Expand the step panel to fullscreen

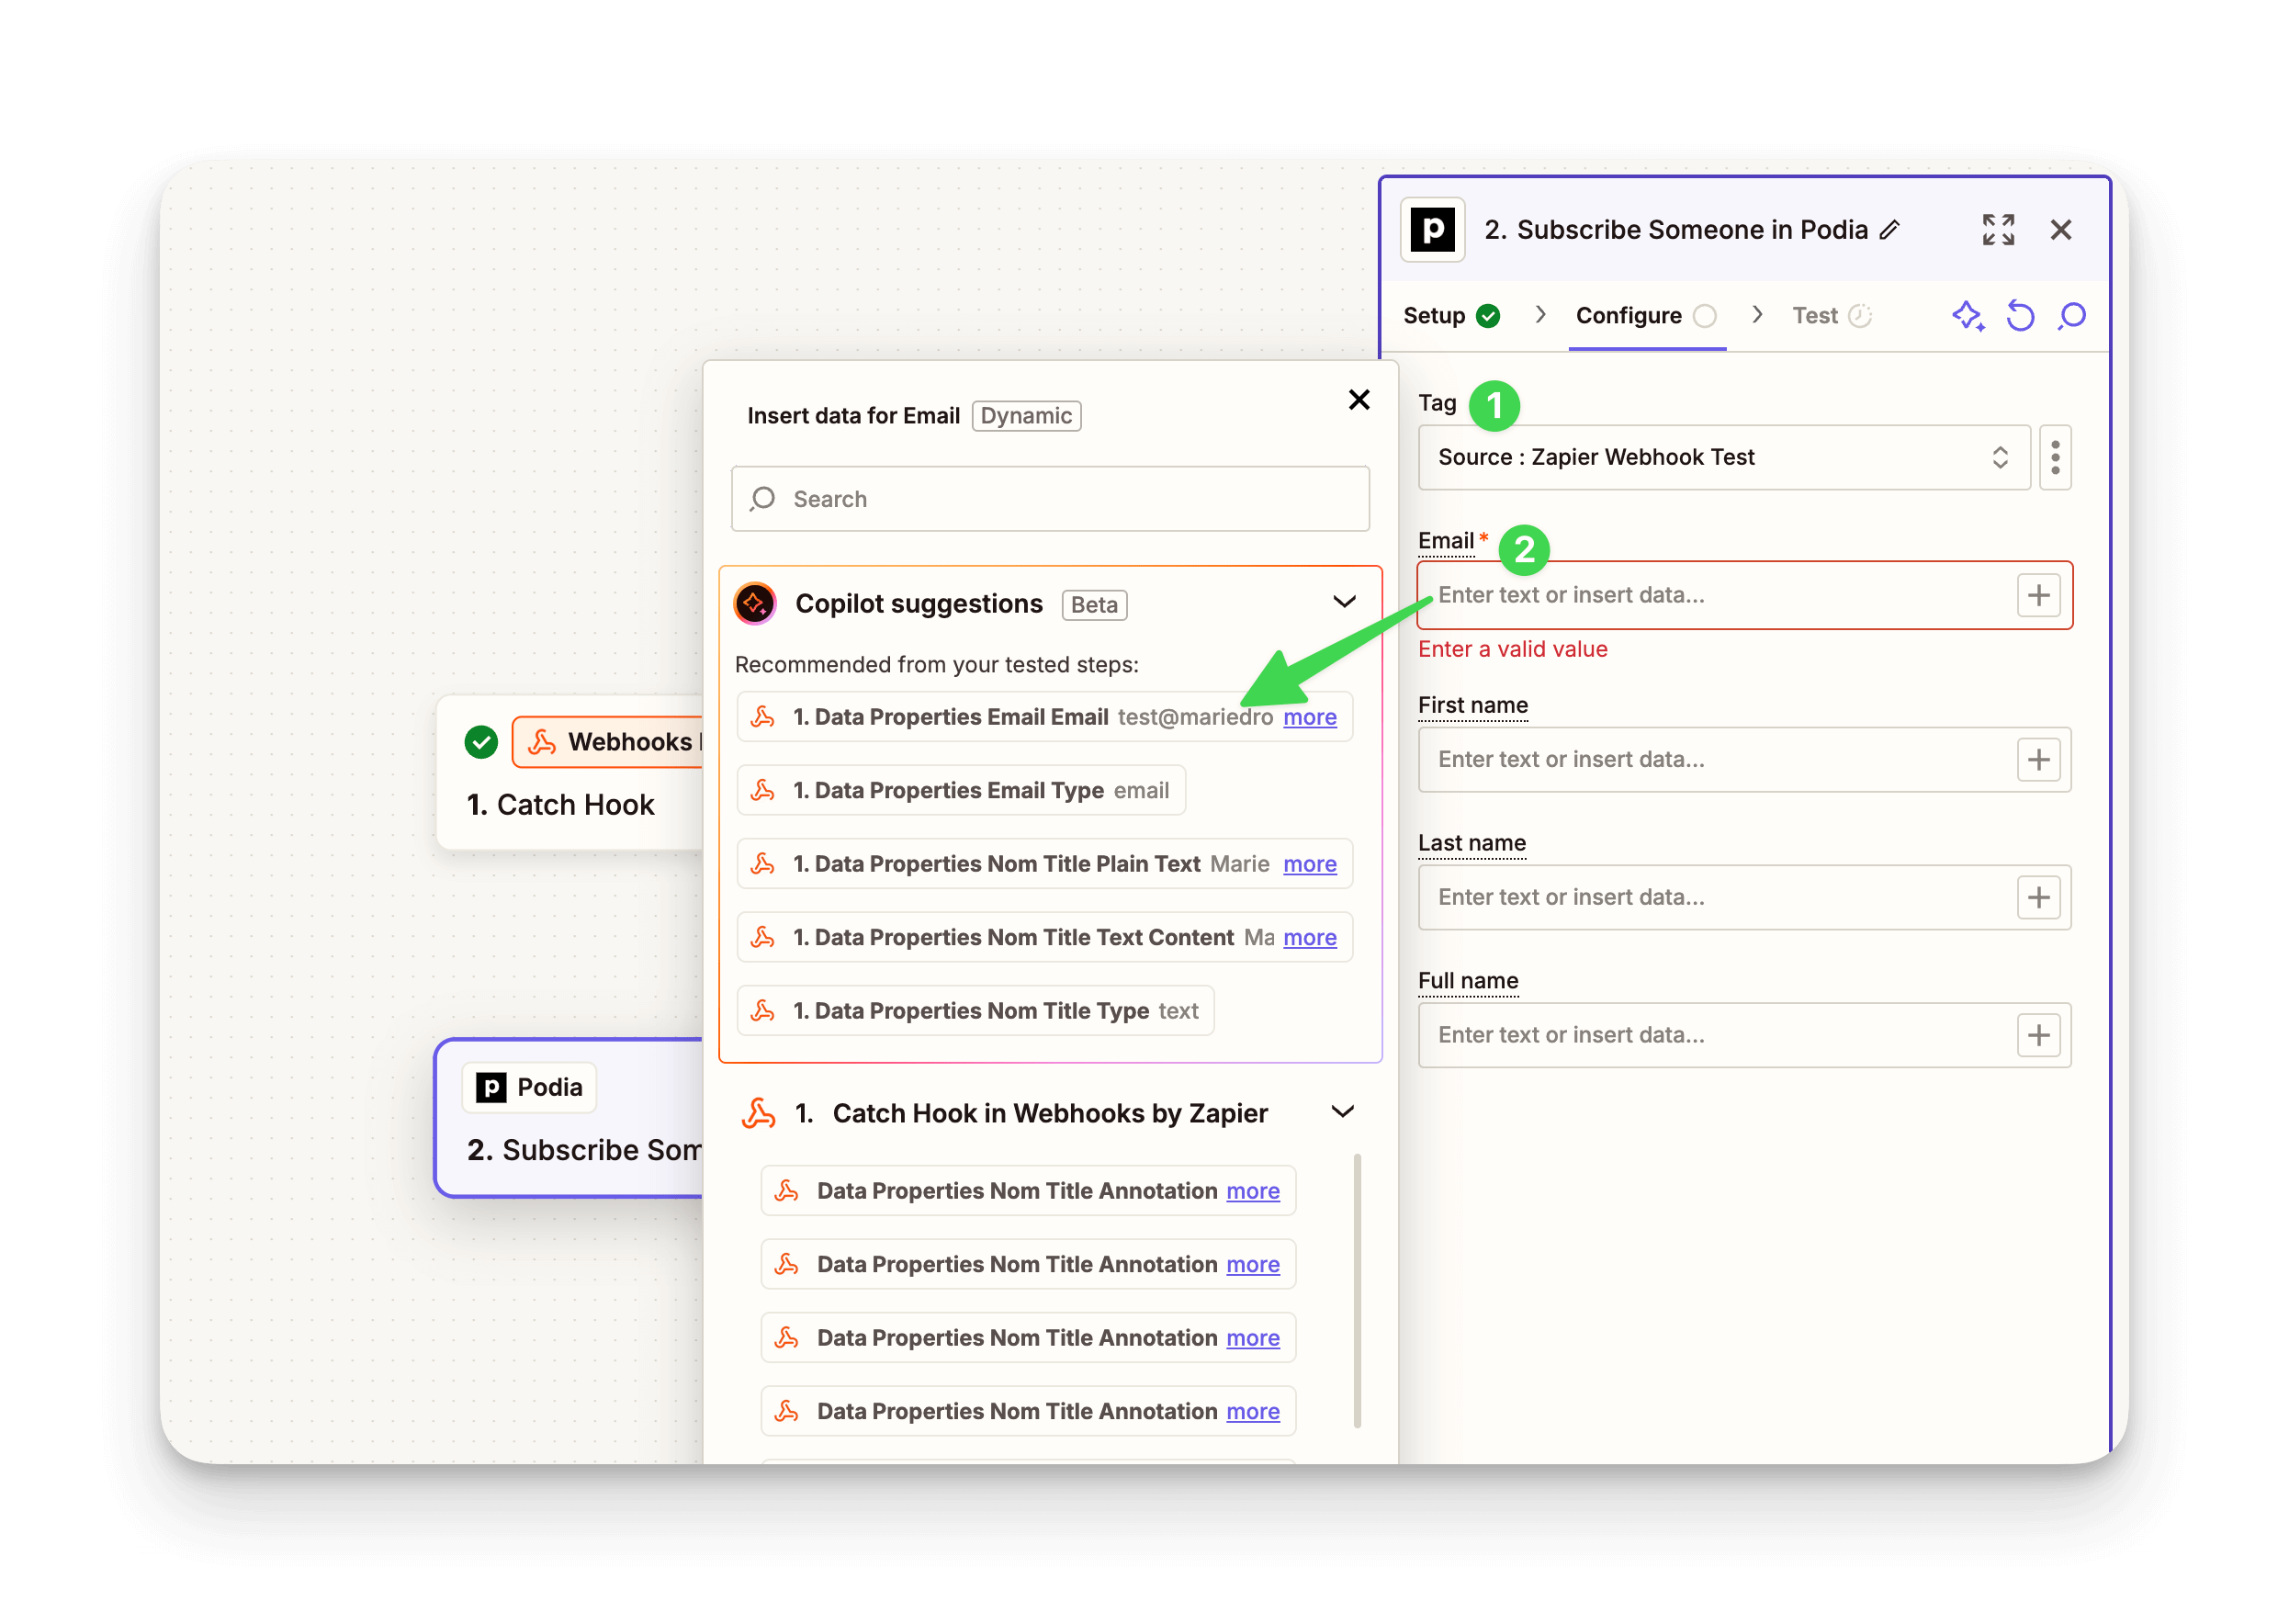tap(1997, 229)
